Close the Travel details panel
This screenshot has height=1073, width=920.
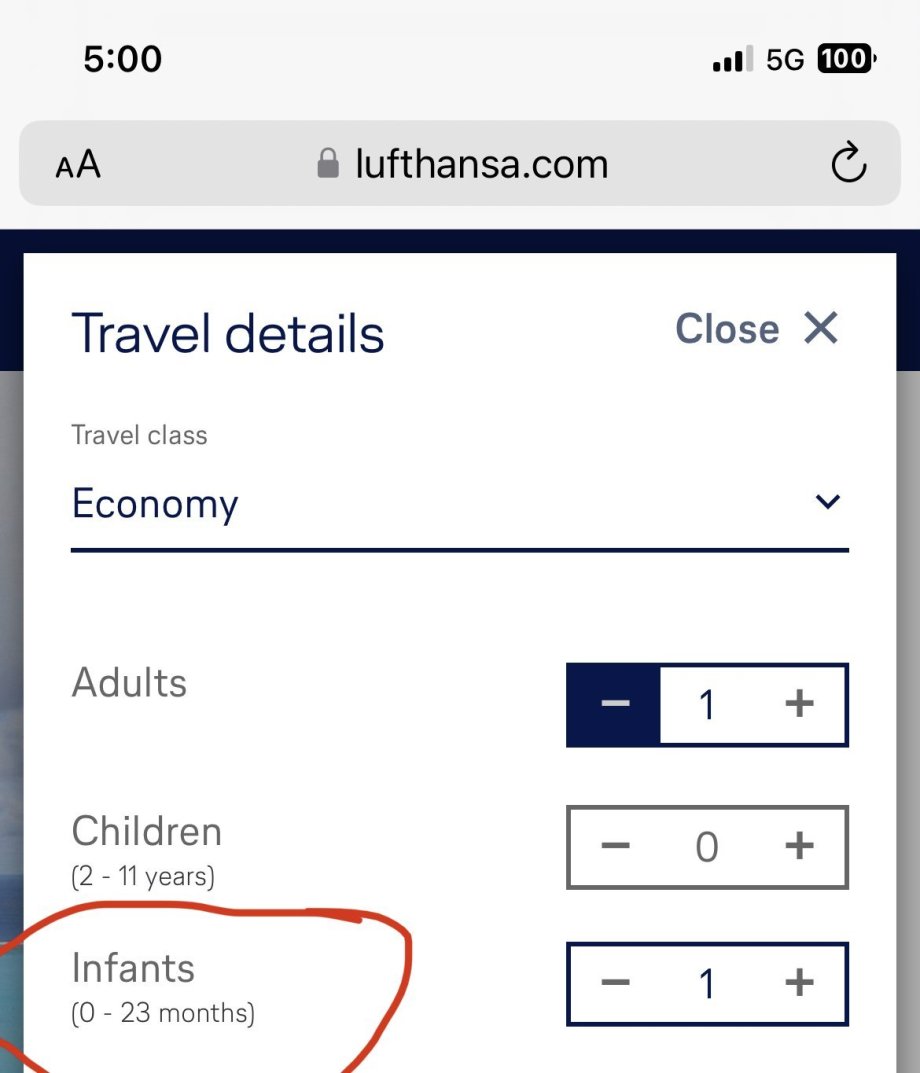pyautogui.click(x=757, y=328)
